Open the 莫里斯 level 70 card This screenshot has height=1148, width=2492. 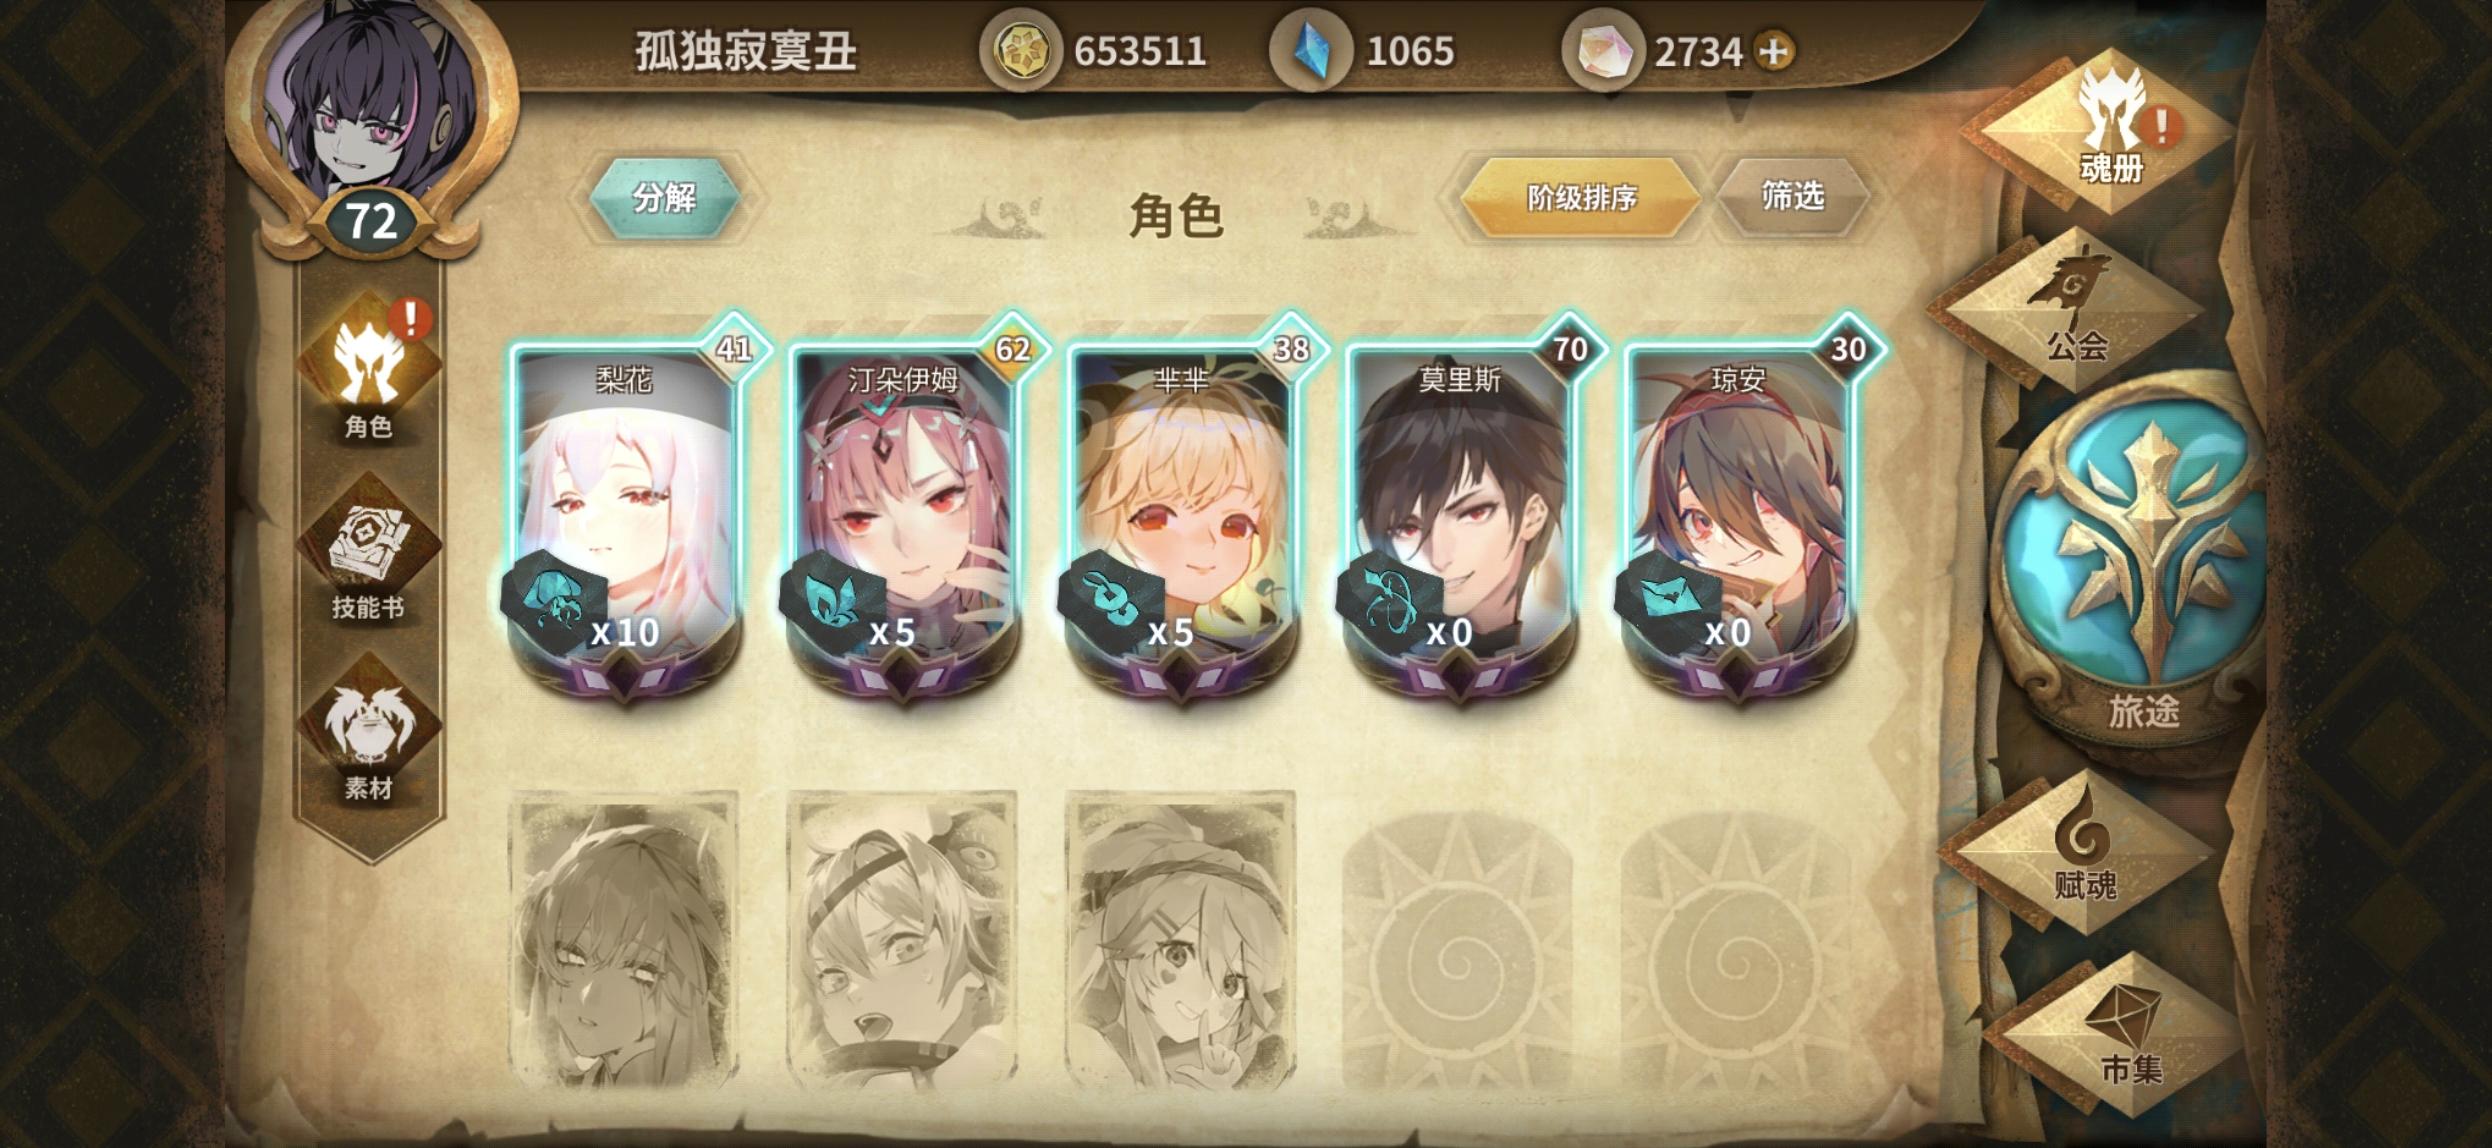tap(1462, 510)
